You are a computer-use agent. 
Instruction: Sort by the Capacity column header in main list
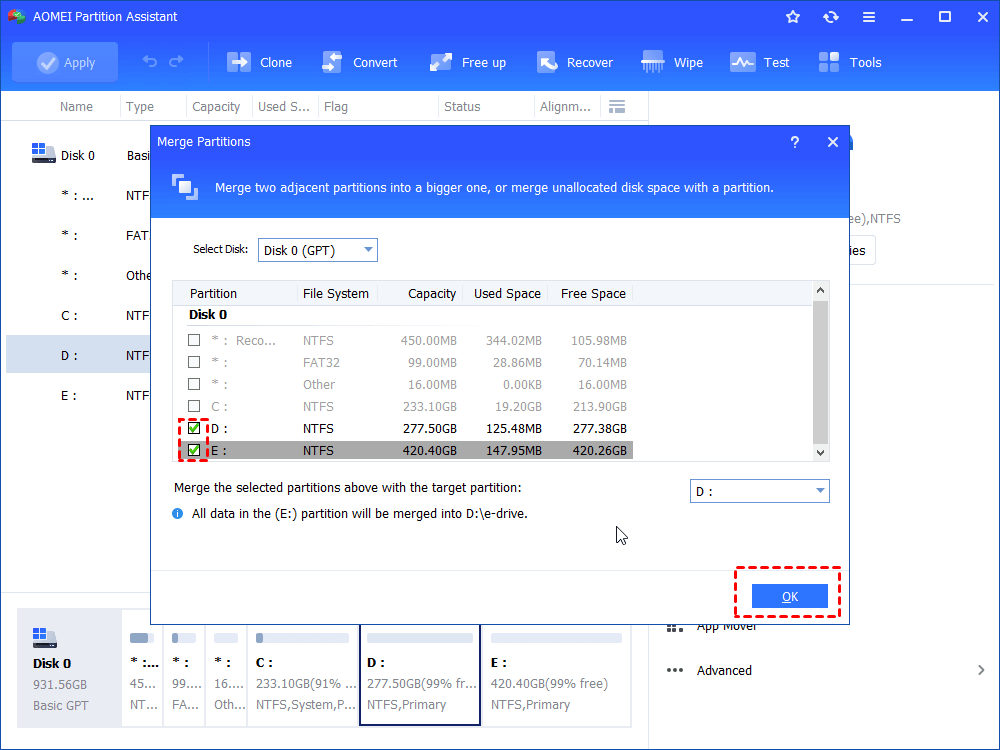tap(216, 107)
